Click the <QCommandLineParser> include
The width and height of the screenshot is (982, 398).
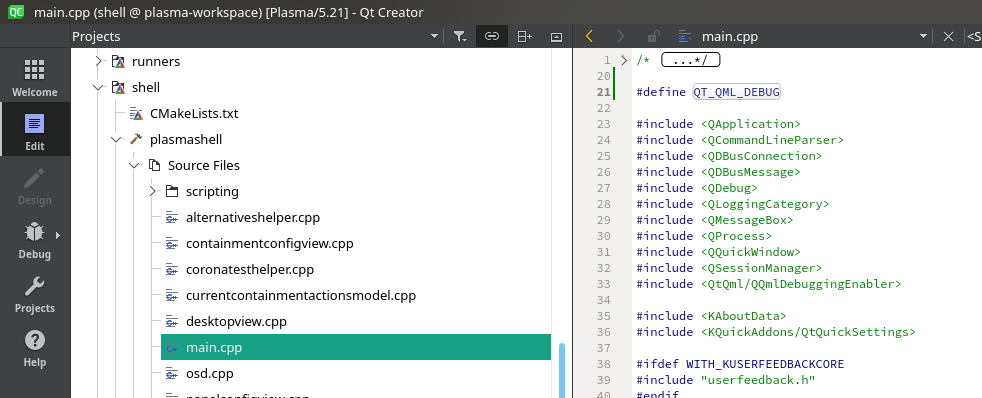(x=772, y=140)
